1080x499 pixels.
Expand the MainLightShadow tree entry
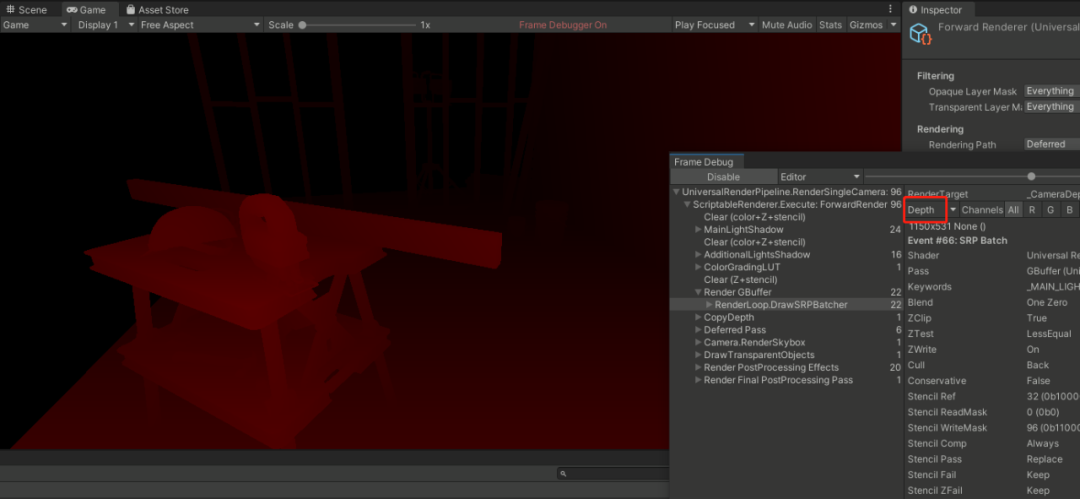coord(697,230)
